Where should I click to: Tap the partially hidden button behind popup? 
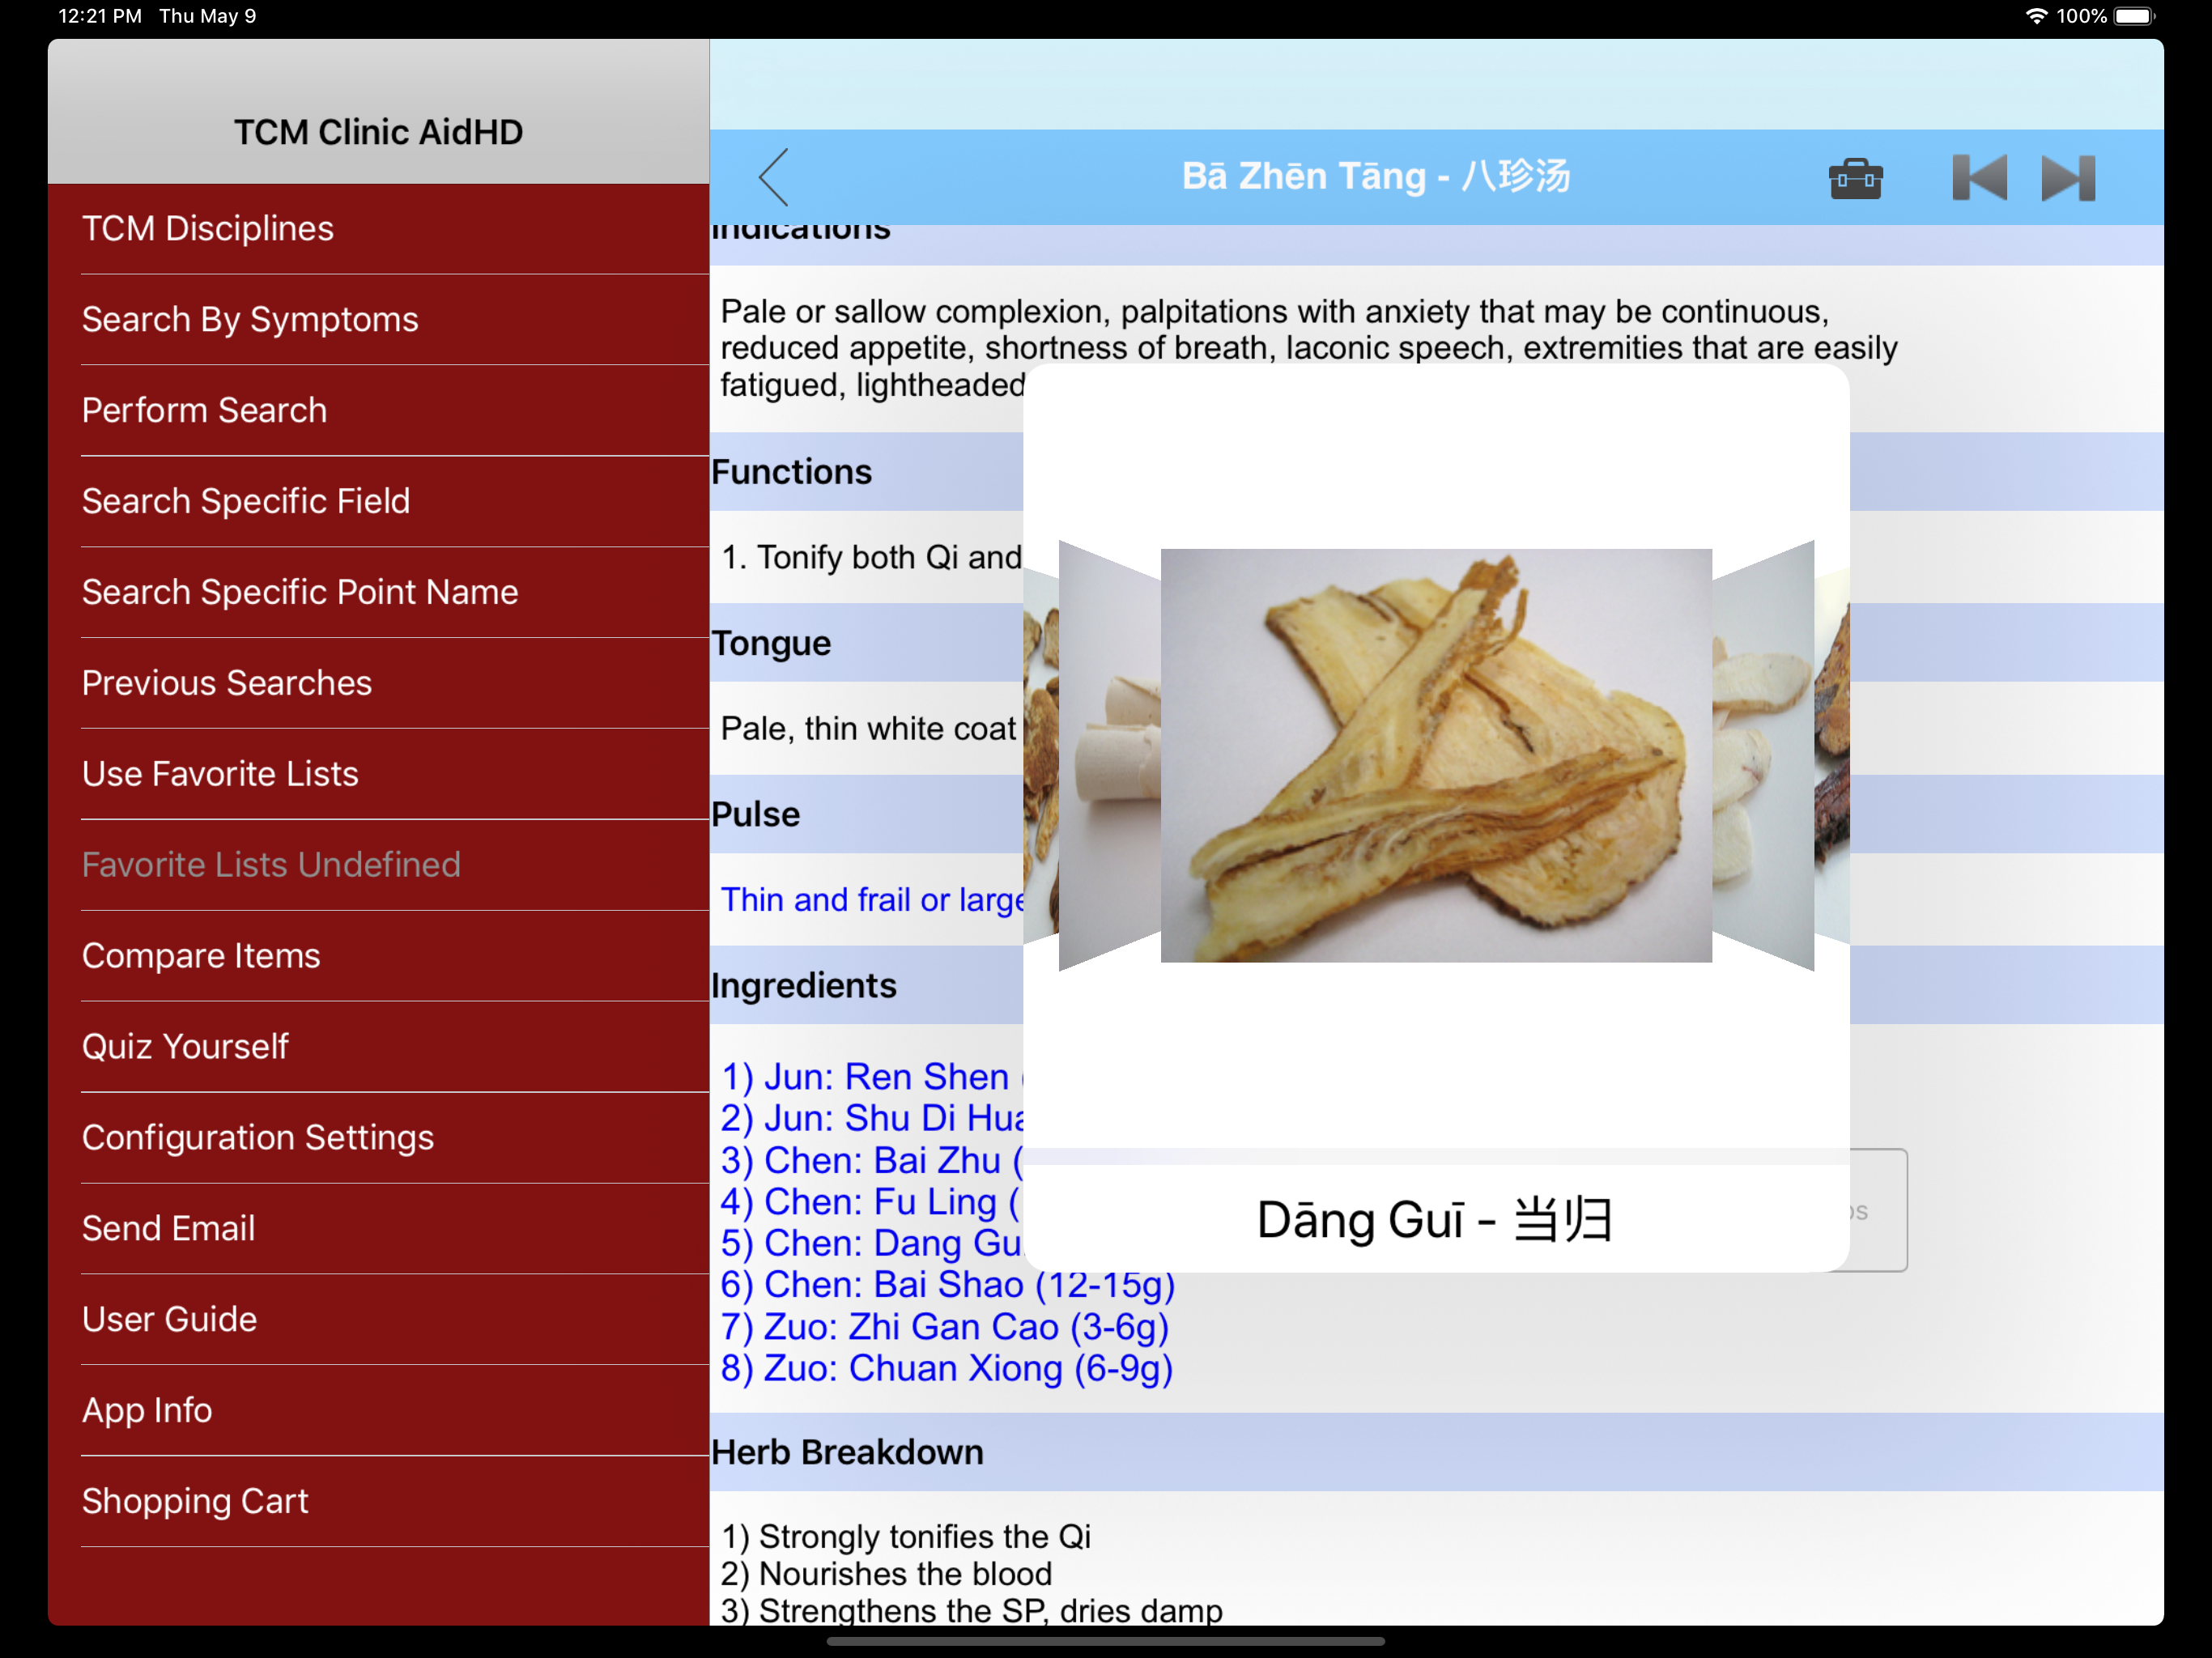point(1878,1211)
